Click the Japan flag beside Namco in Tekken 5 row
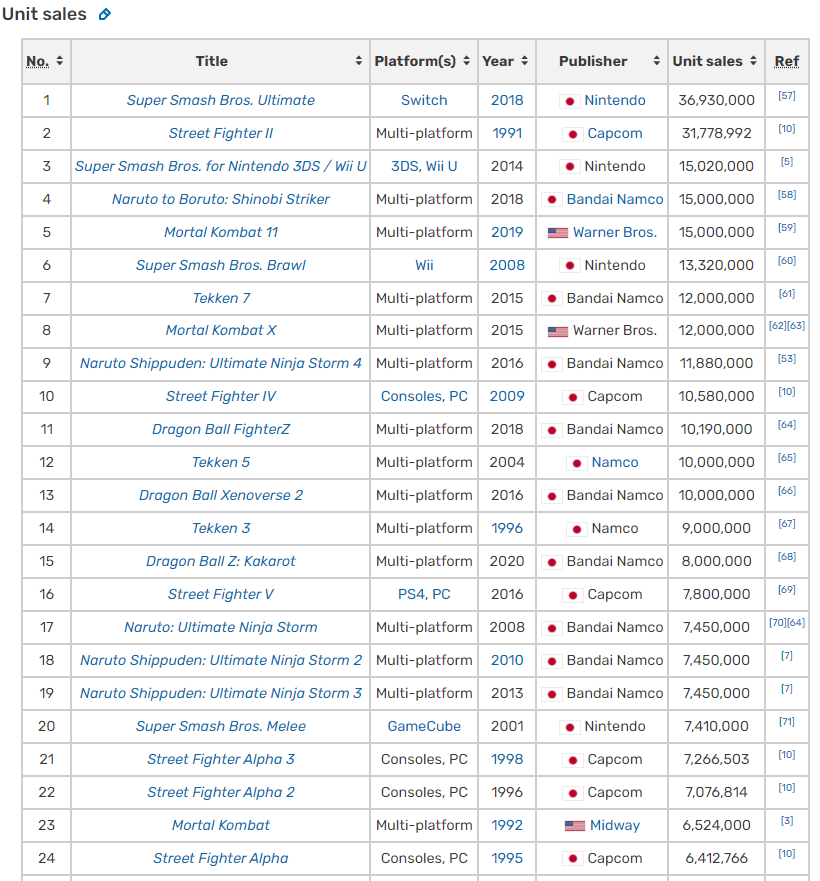The width and height of the screenshot is (820, 881). [x=577, y=464]
